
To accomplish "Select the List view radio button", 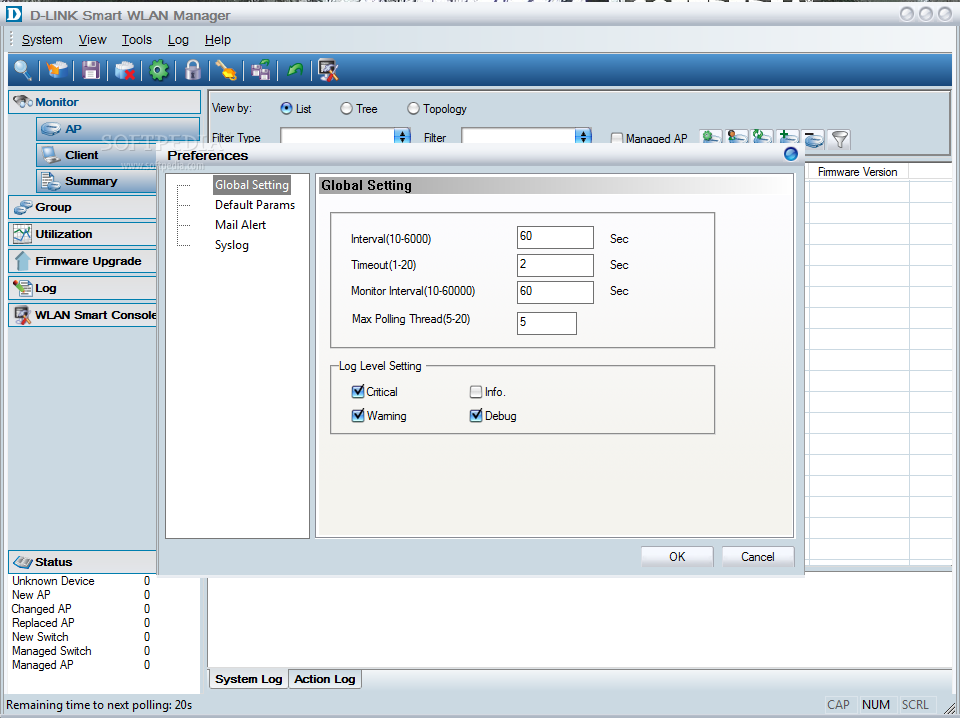I will coord(286,108).
